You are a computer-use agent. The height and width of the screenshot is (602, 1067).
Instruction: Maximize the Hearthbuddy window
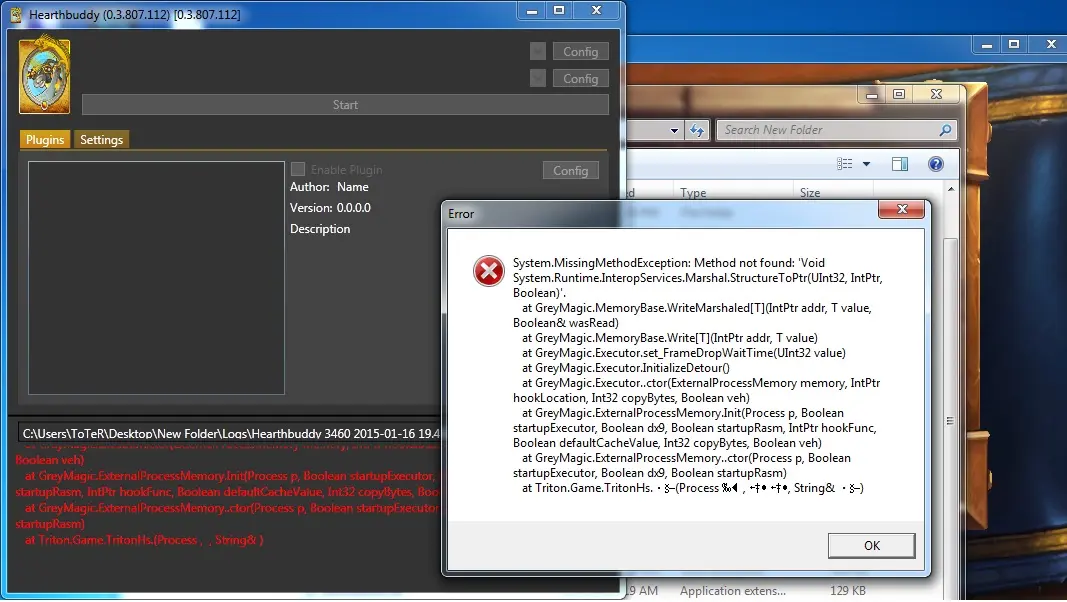tap(559, 11)
